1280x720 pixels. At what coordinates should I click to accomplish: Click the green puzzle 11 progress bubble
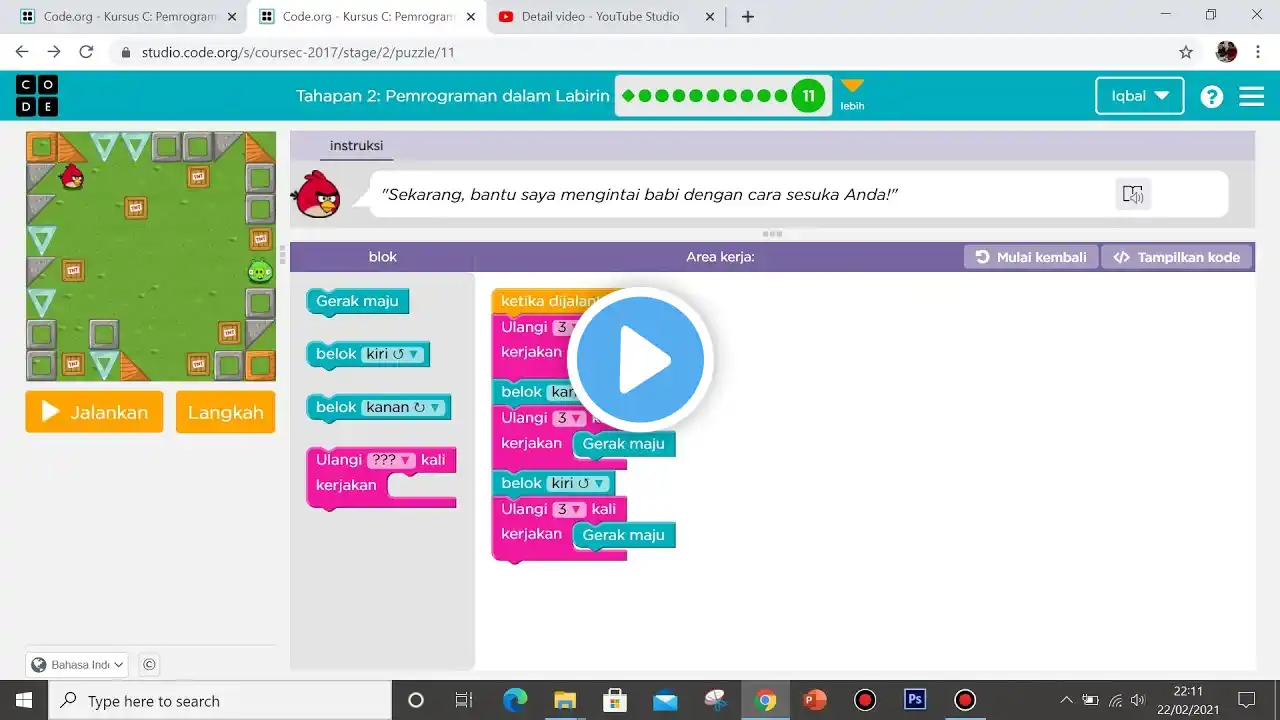pyautogui.click(x=808, y=96)
